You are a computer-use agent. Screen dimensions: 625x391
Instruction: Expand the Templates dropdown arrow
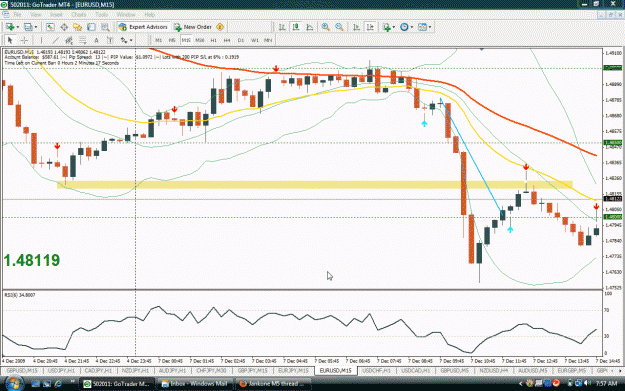[x=430, y=27]
